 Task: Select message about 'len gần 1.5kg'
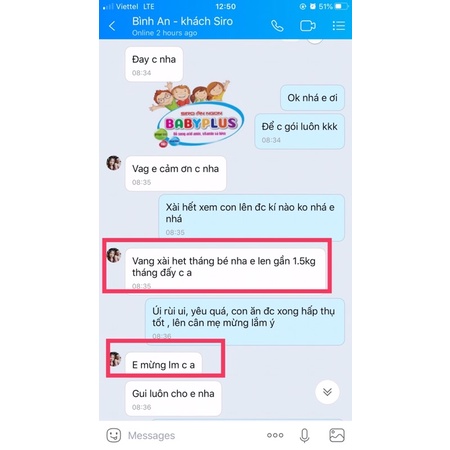point(225,269)
